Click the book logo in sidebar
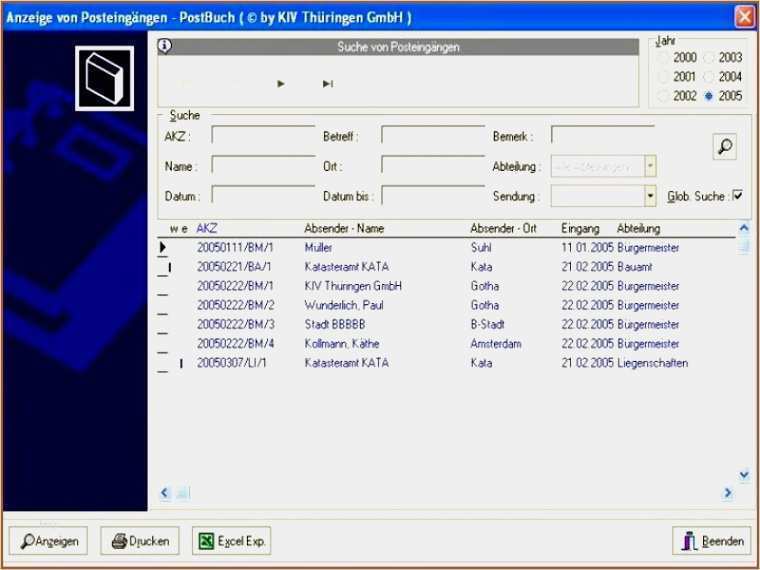Screen dimensions: 760x570 click(104, 79)
